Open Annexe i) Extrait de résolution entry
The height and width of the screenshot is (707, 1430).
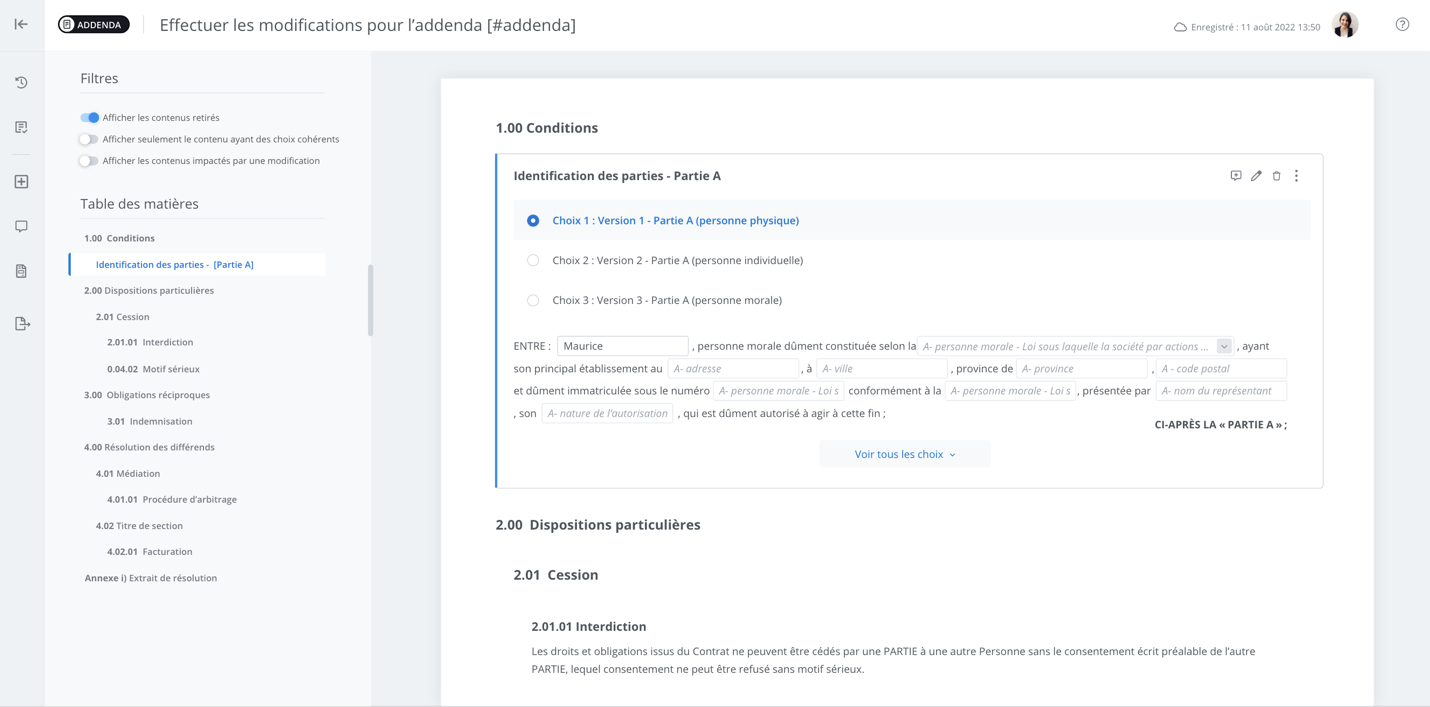click(151, 578)
